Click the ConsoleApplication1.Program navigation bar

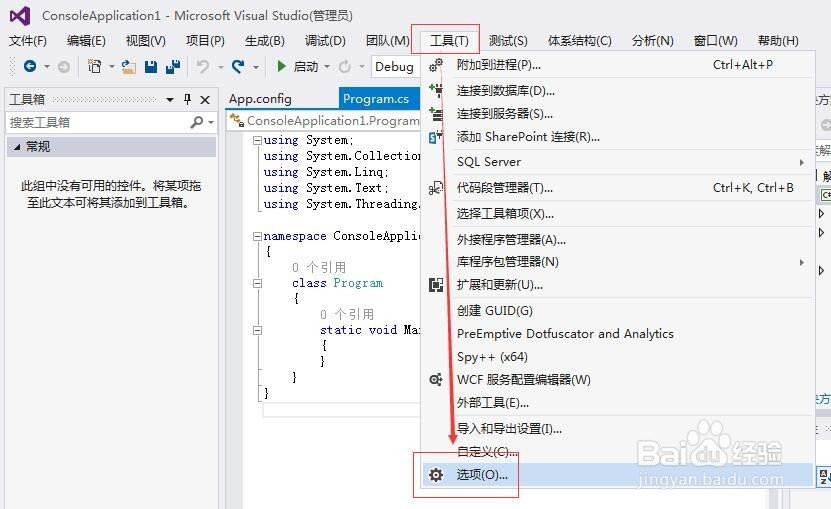pyautogui.click(x=323, y=121)
